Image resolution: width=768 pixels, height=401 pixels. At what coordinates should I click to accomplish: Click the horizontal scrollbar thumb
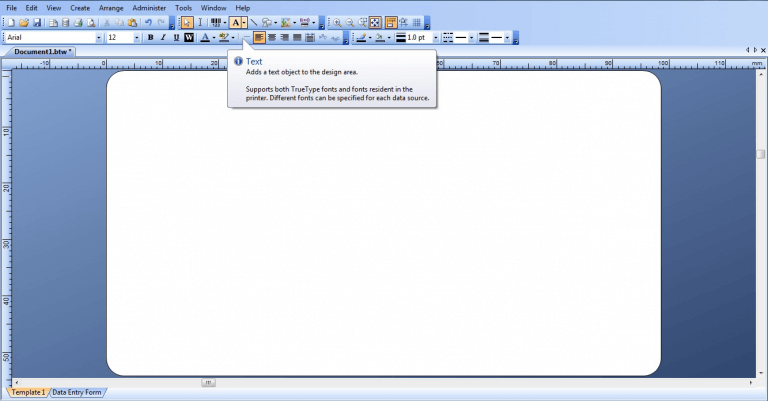tap(209, 382)
